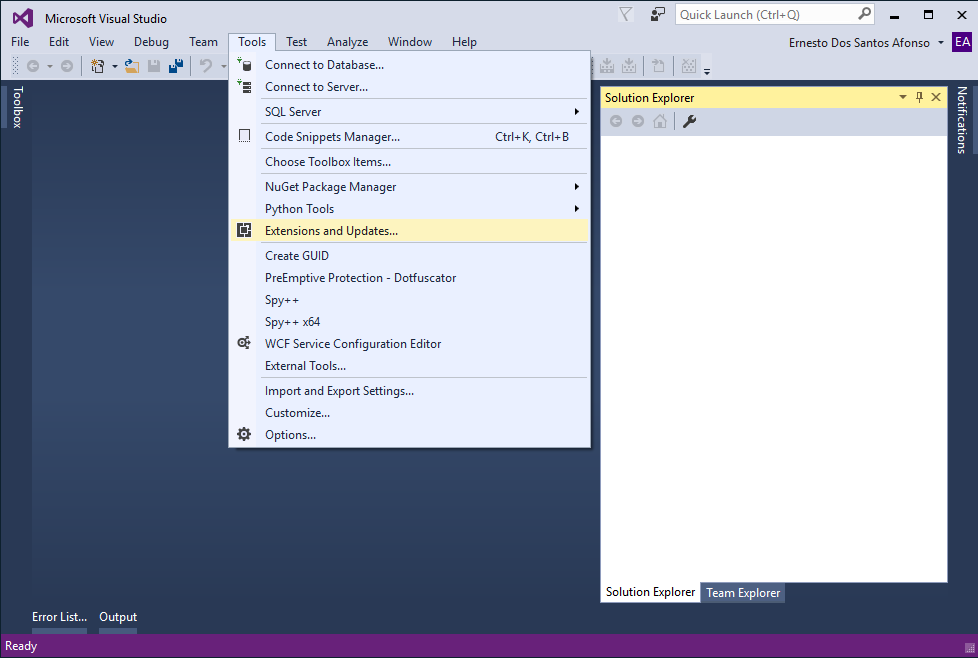The width and height of the screenshot is (978, 658).
Task: Click the Navigate Forward arrow in the main toolbar
Action: pyautogui.click(x=67, y=65)
